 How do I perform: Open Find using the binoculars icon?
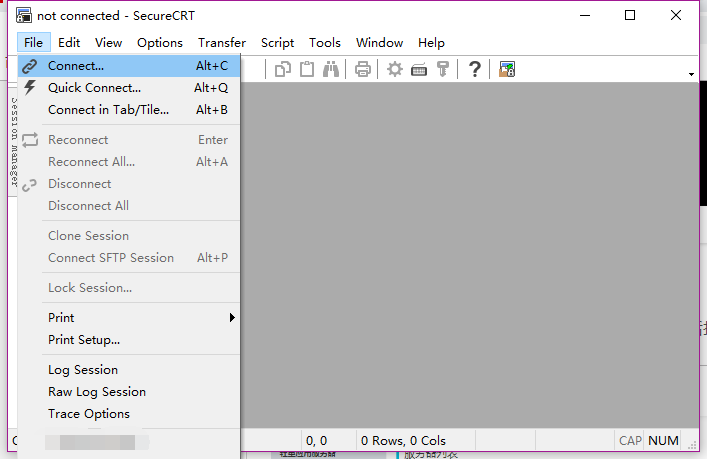tap(331, 69)
